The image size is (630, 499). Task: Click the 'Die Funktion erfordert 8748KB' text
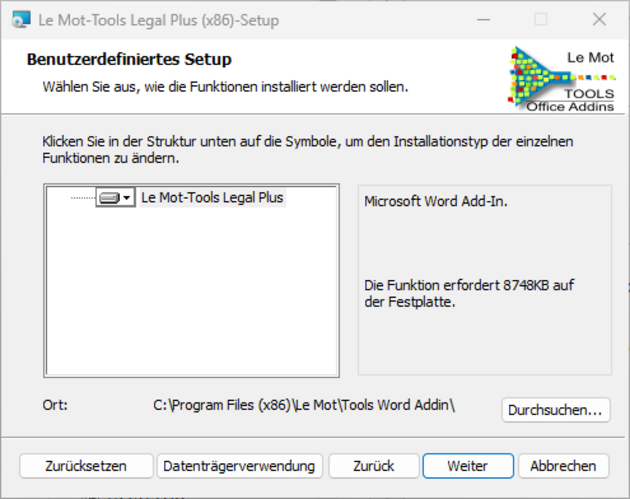[x=469, y=293]
